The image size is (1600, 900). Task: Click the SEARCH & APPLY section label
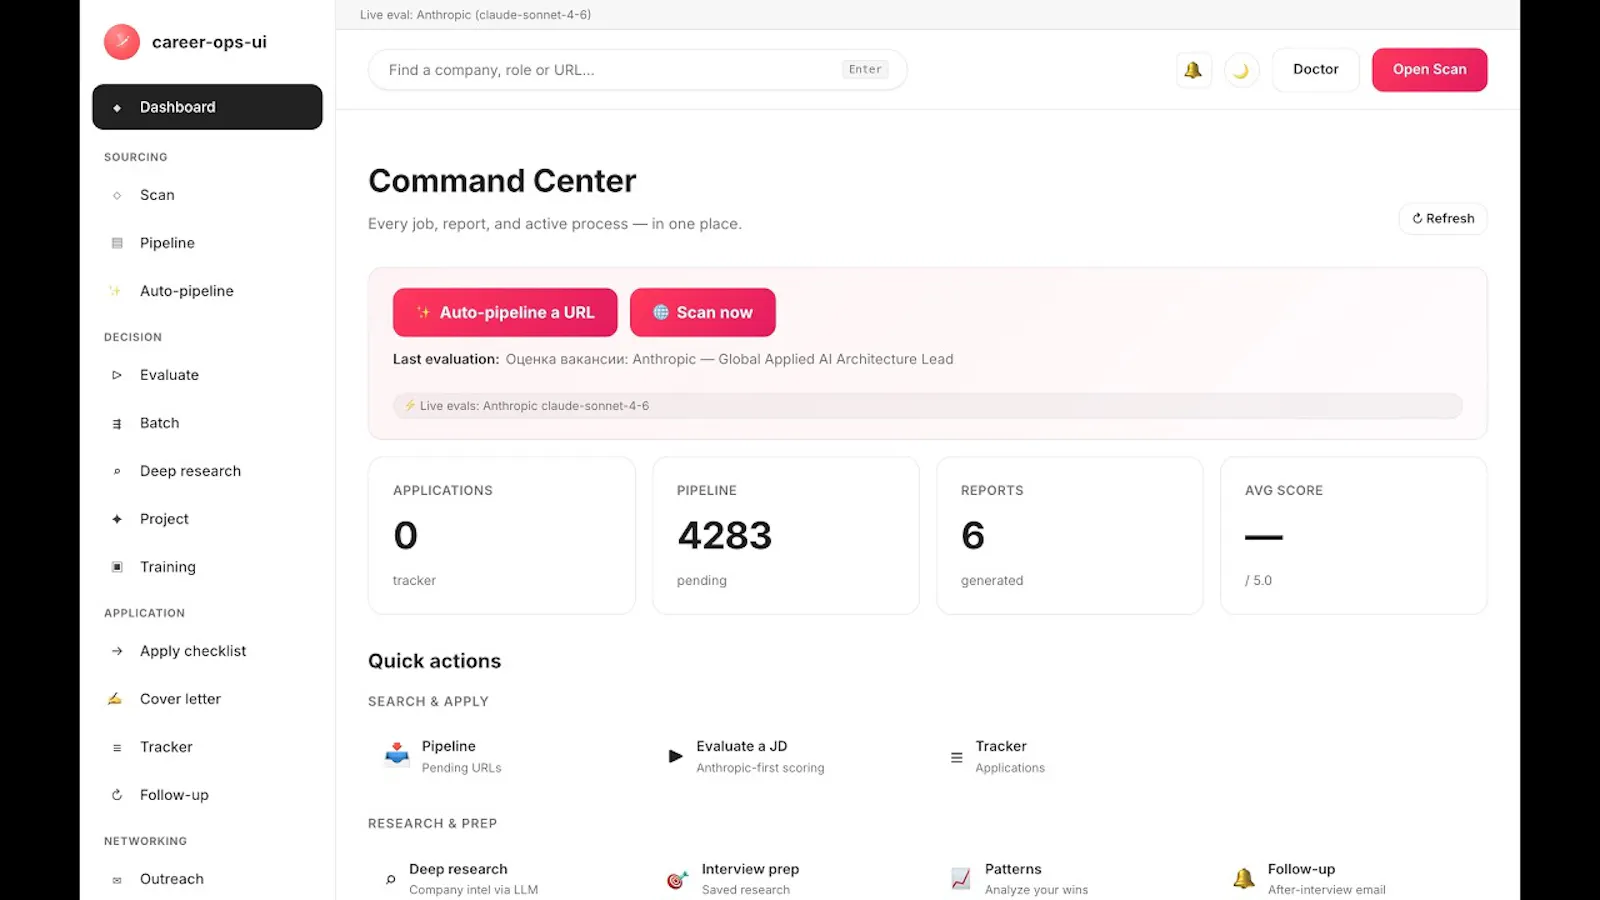428,702
